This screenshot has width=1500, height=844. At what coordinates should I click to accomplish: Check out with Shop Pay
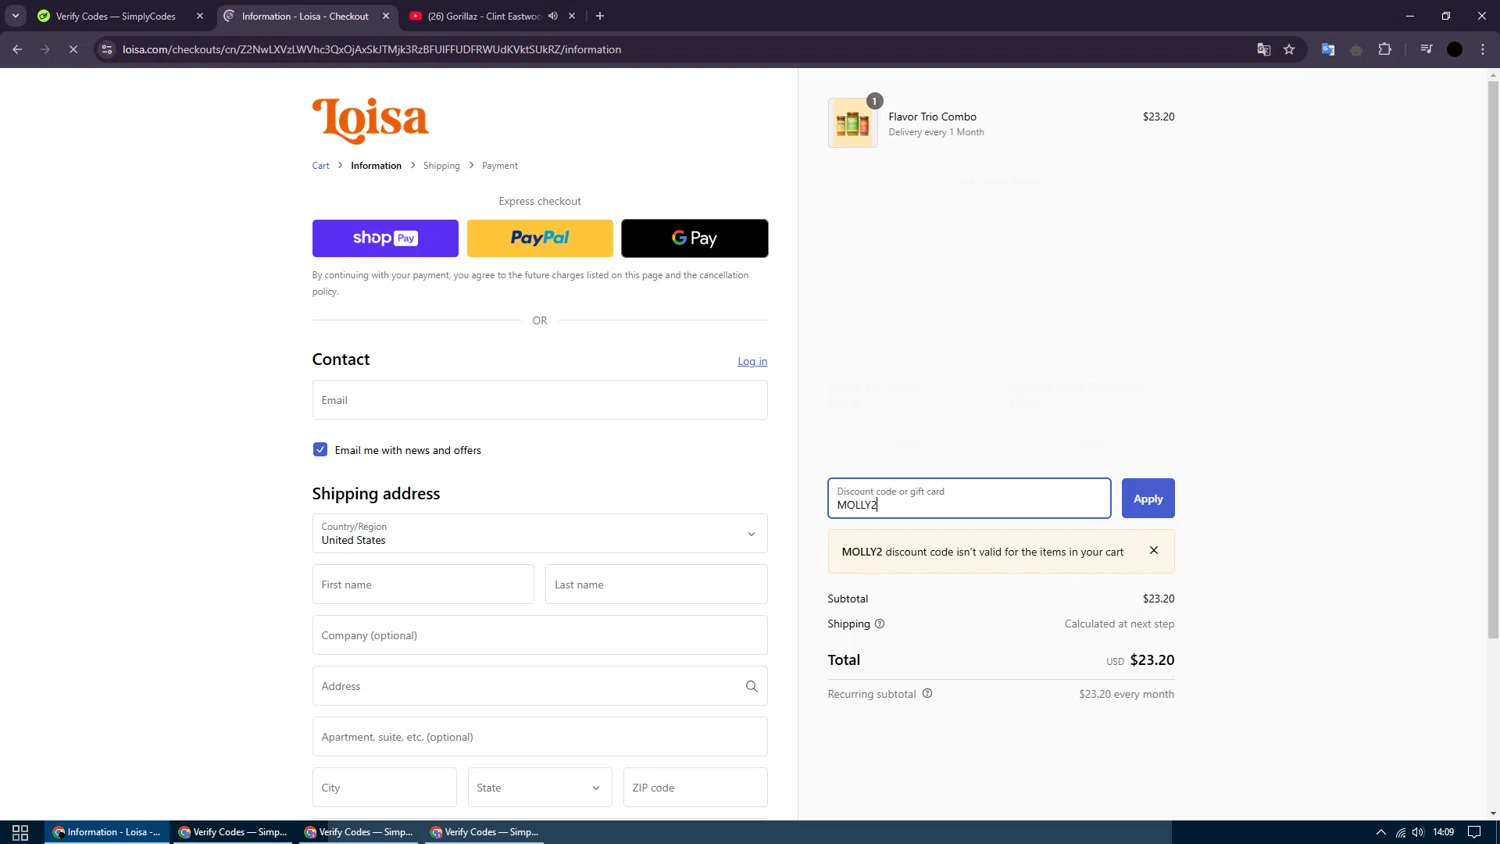(x=385, y=238)
